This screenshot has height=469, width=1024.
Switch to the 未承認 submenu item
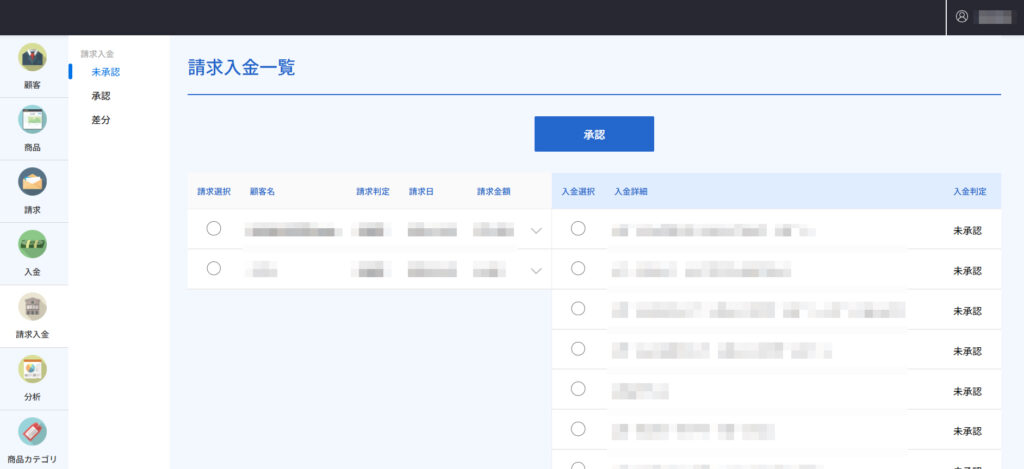tap(105, 72)
